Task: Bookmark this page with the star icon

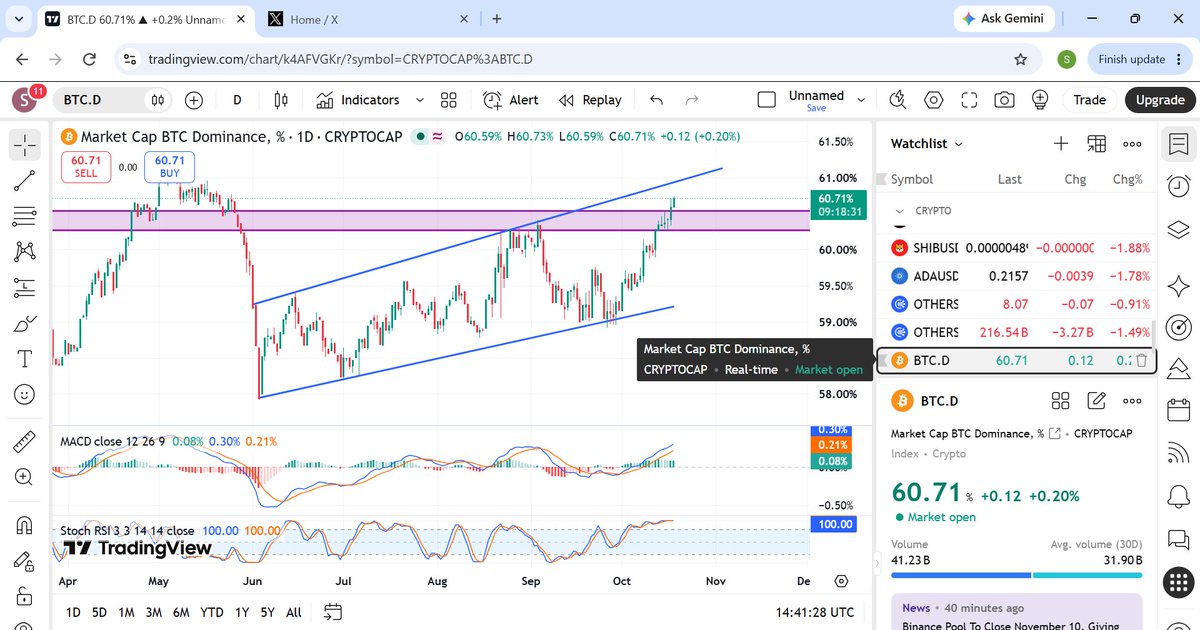Action: [x=1020, y=59]
